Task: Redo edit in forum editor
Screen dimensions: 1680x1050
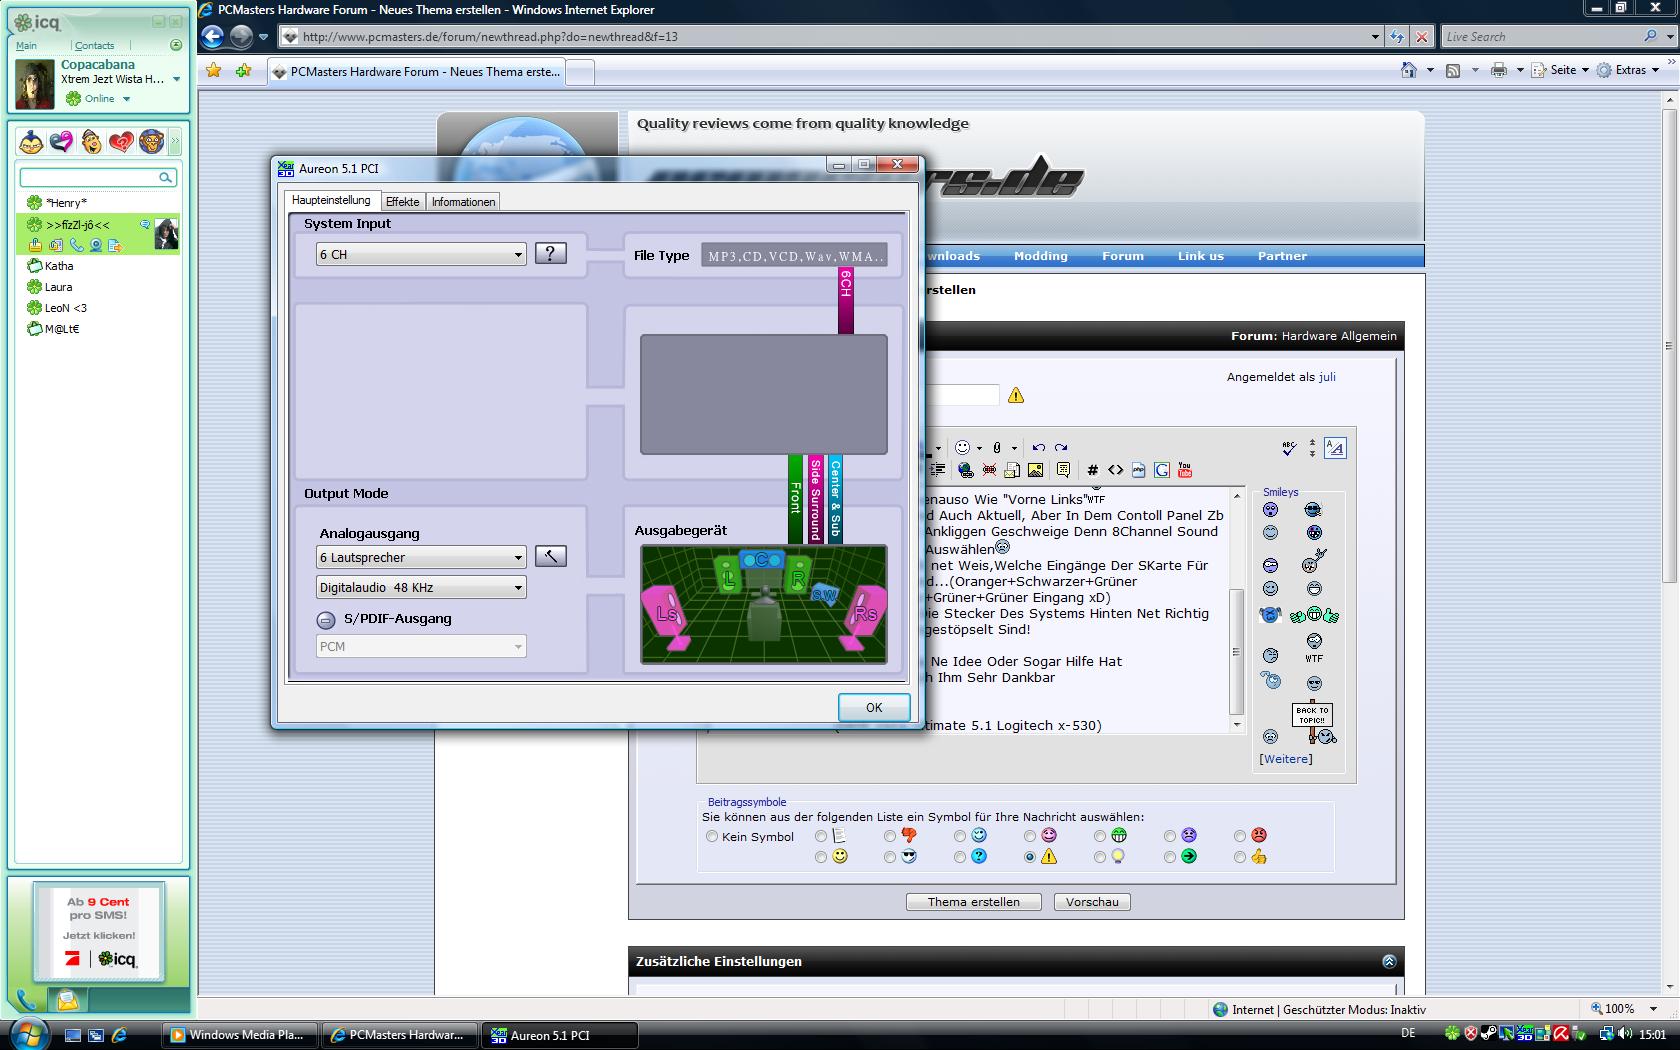Action: [1061, 448]
